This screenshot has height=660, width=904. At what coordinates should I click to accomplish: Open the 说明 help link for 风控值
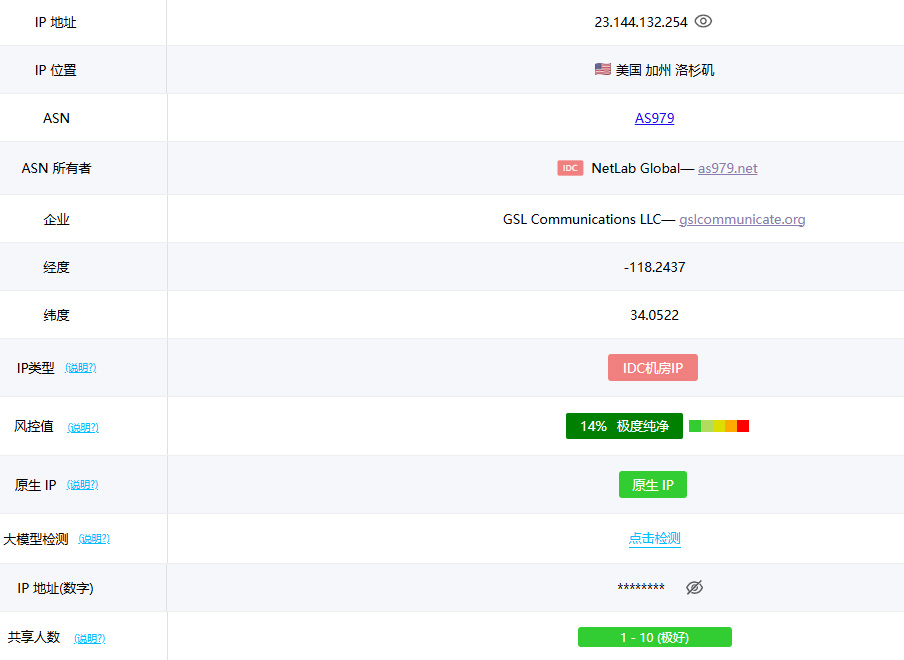(x=83, y=427)
